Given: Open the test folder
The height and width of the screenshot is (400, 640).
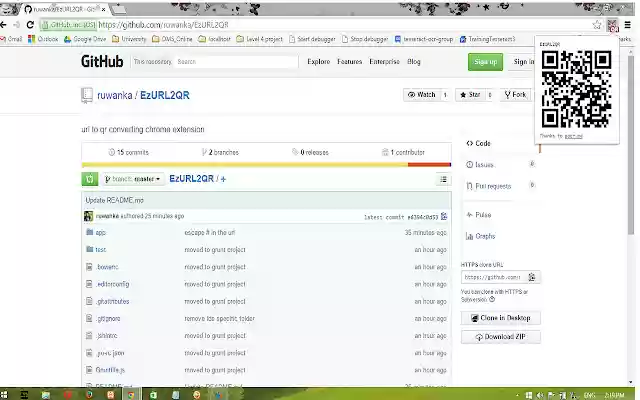Looking at the screenshot, I should point(100,250).
